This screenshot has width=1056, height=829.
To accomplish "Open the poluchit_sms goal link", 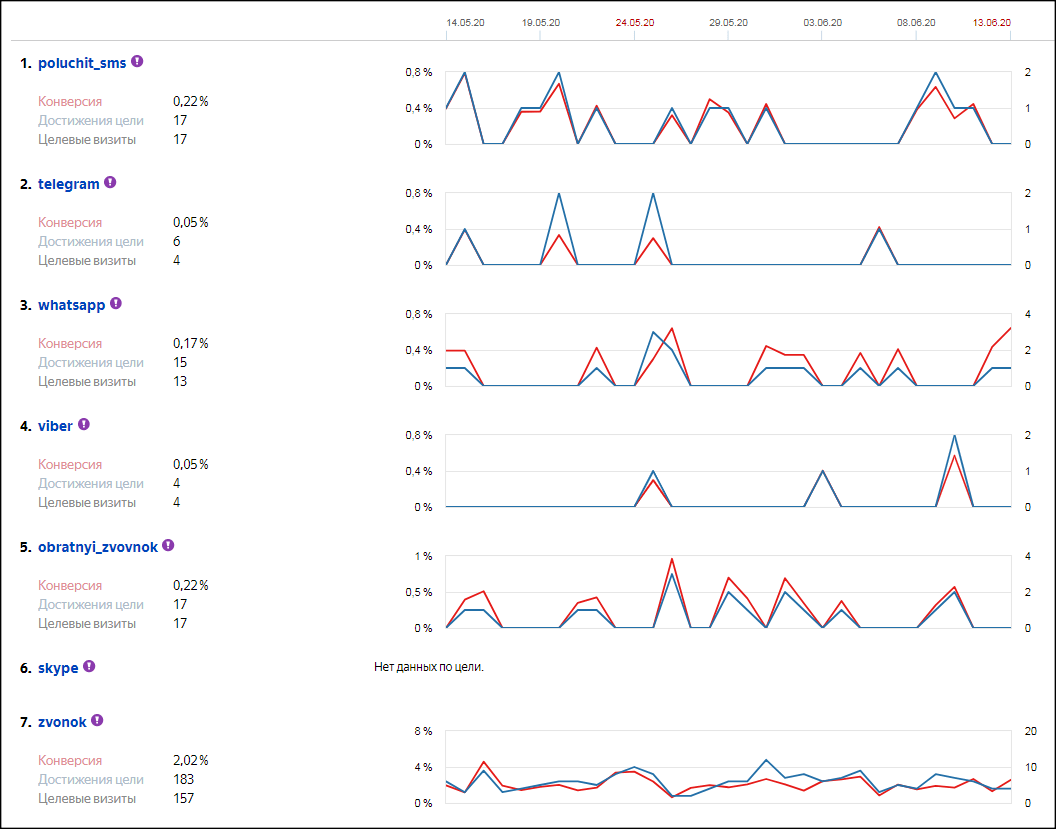I will coord(82,63).
